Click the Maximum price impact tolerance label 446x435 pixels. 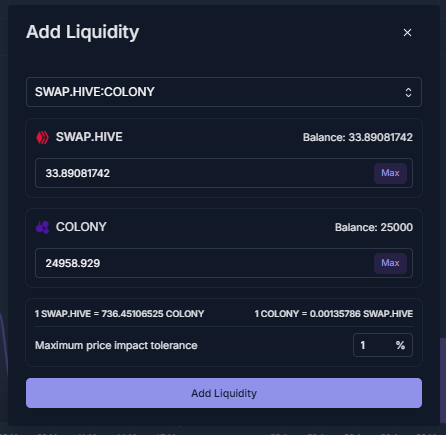(116, 345)
